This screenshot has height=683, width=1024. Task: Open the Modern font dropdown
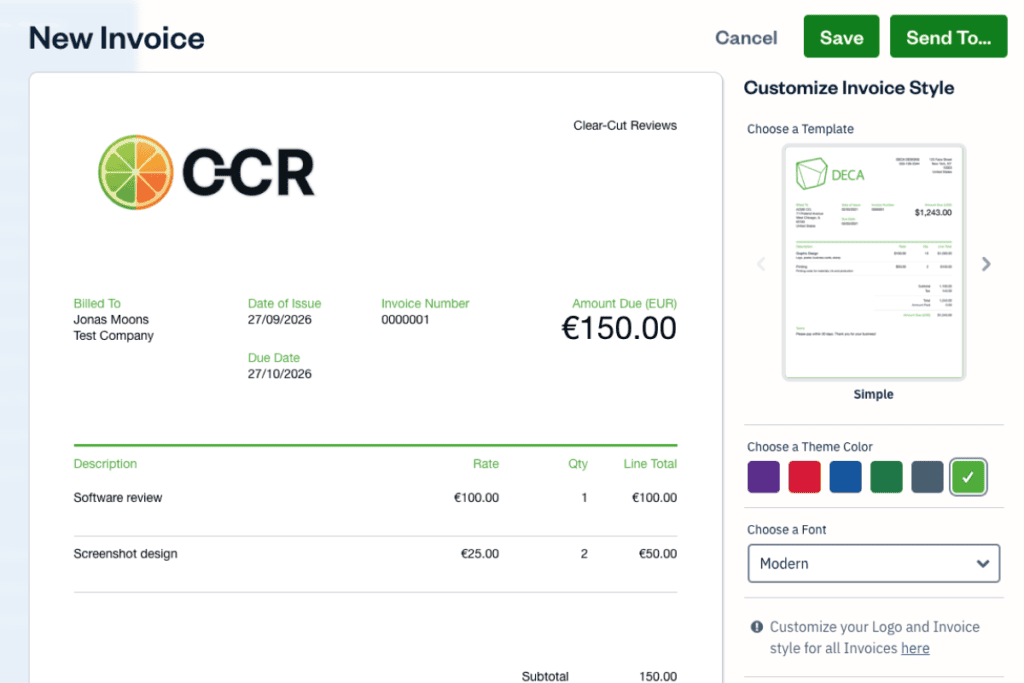[874, 564]
